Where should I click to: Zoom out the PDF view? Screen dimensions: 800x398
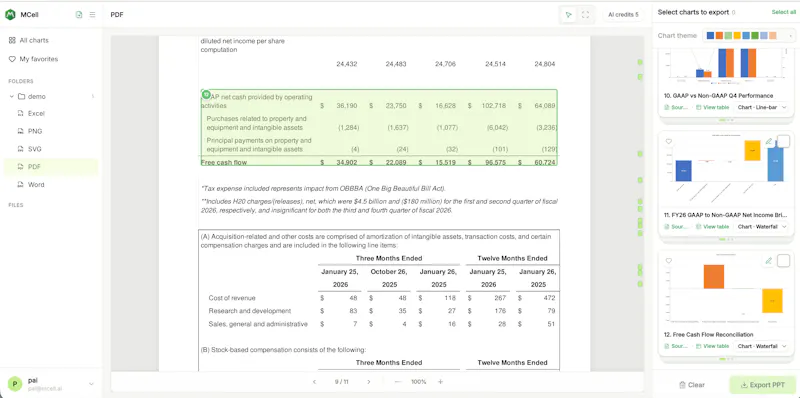[x=398, y=382]
